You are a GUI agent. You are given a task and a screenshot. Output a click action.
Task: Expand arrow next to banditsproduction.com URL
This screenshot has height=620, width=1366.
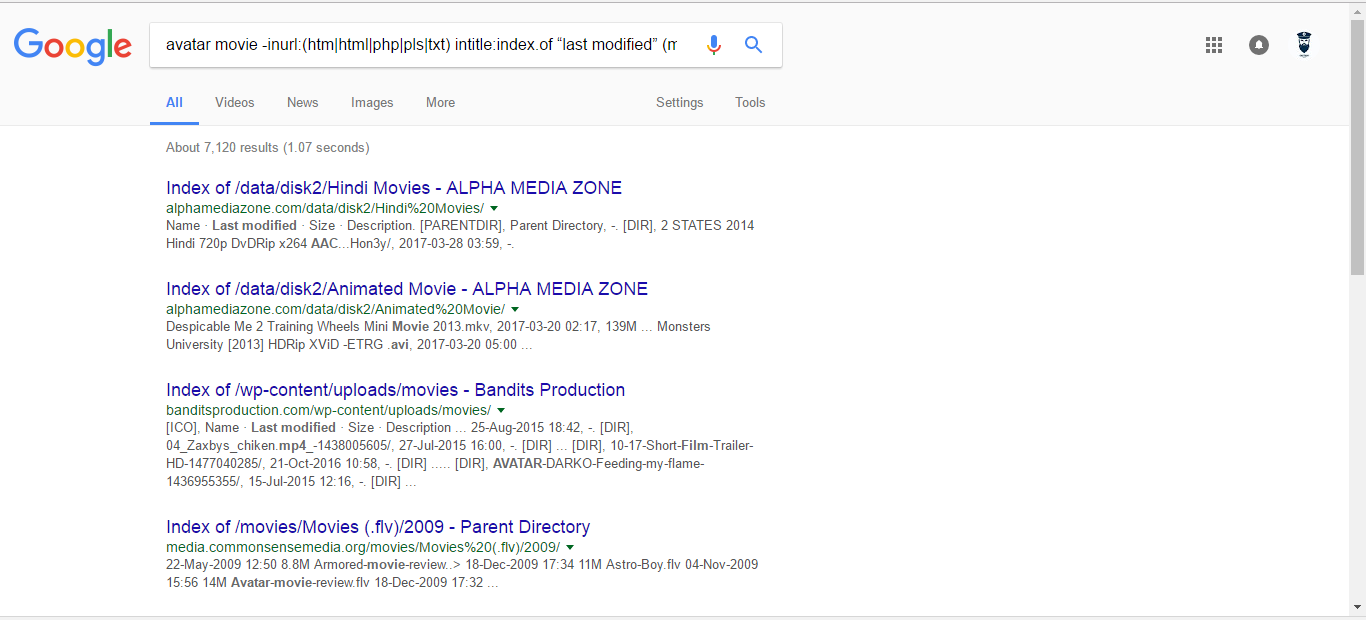pyautogui.click(x=501, y=410)
